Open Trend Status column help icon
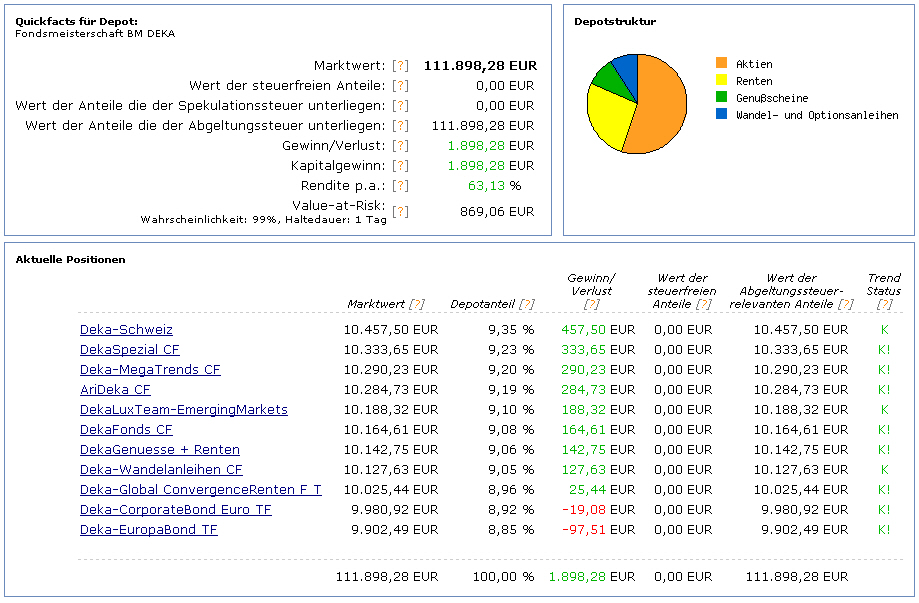919x603 pixels. [883, 304]
